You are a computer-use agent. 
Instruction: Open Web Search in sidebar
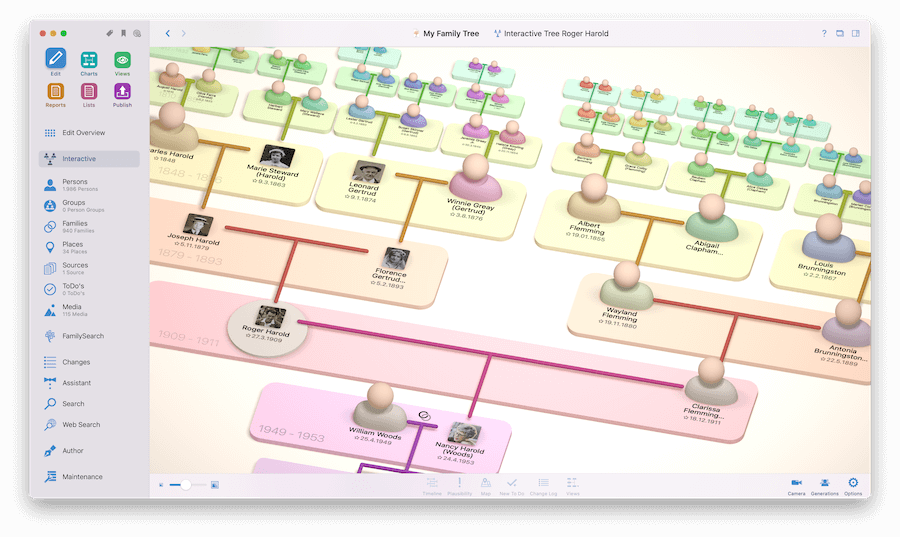click(x=90, y=425)
